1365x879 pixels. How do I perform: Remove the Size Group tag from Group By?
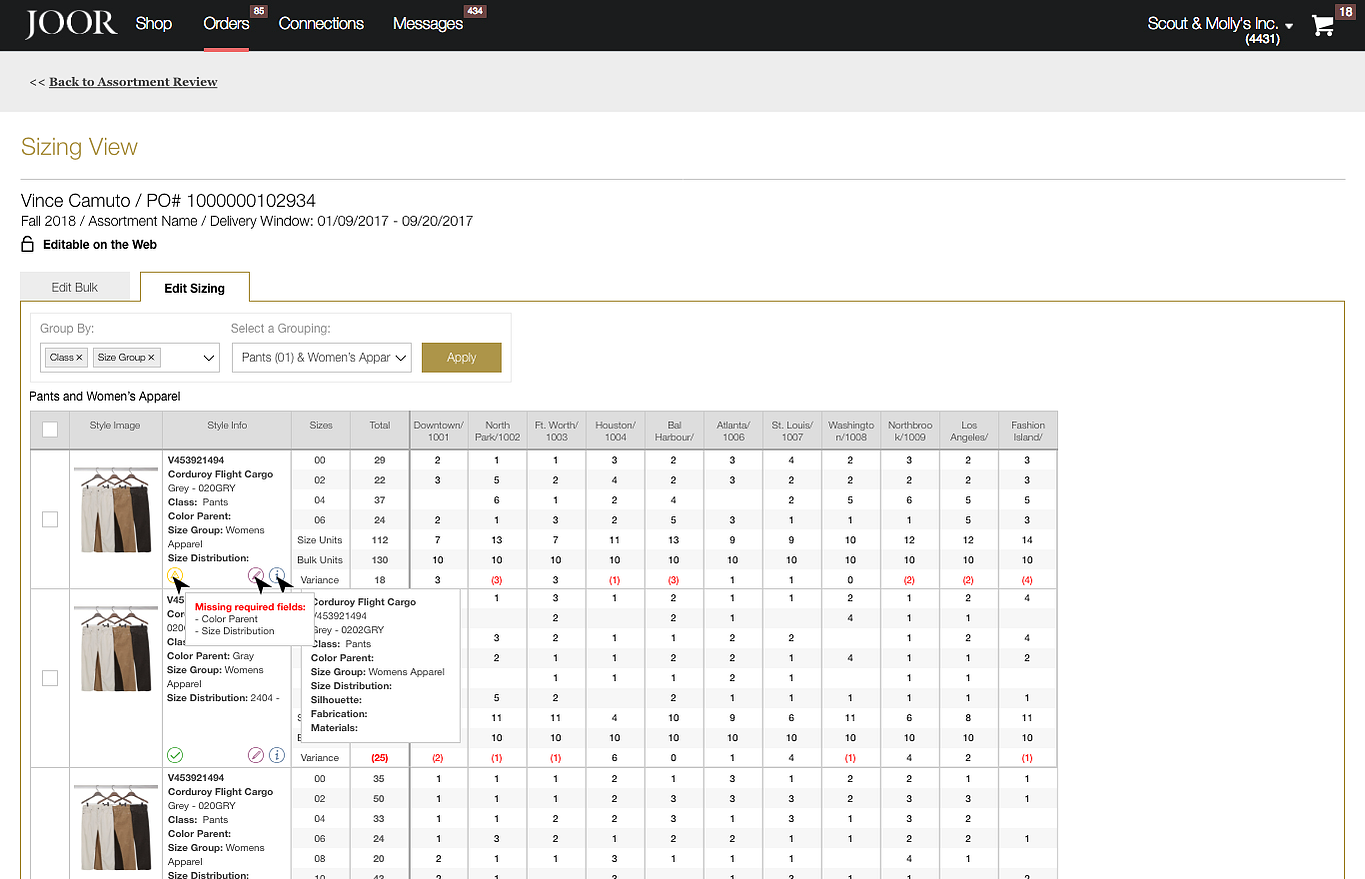coord(152,357)
